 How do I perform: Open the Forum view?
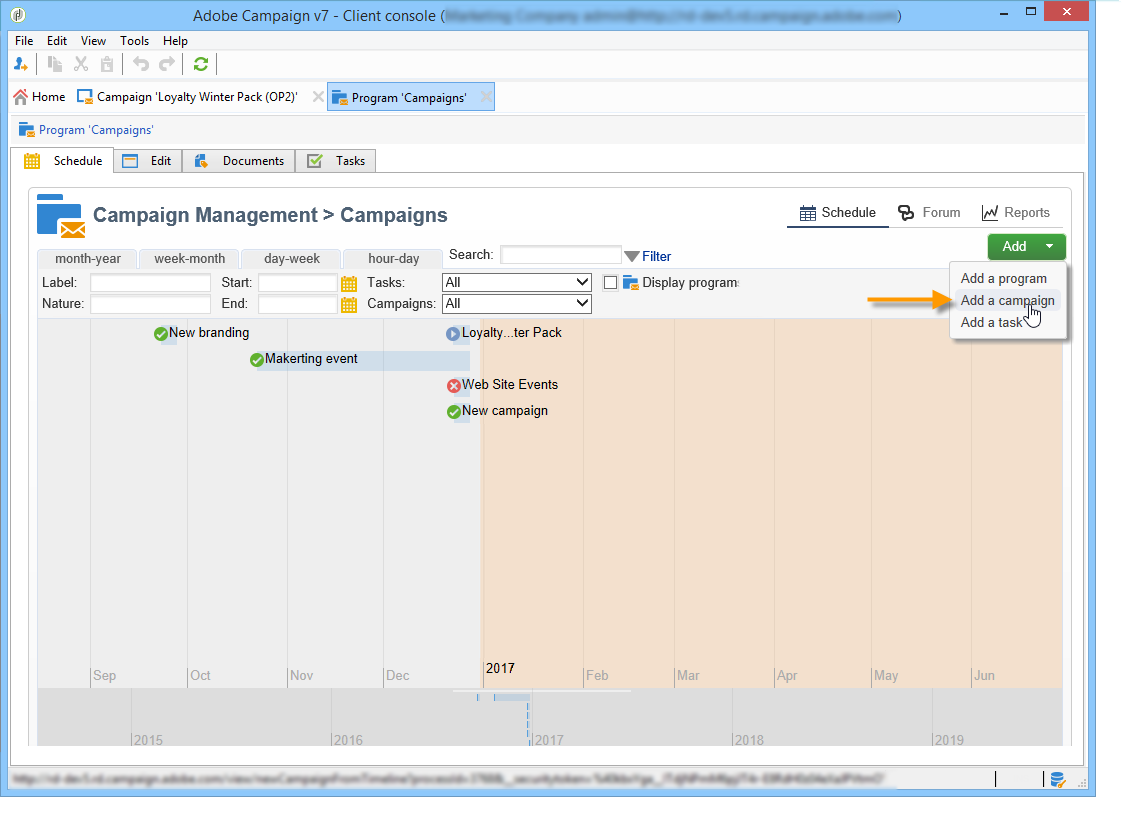(x=929, y=213)
